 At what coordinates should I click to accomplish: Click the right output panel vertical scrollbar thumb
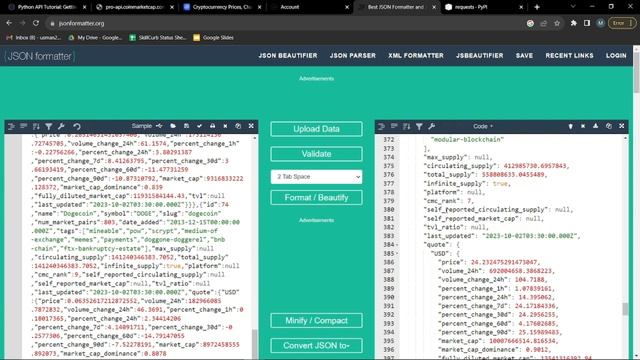(625, 309)
